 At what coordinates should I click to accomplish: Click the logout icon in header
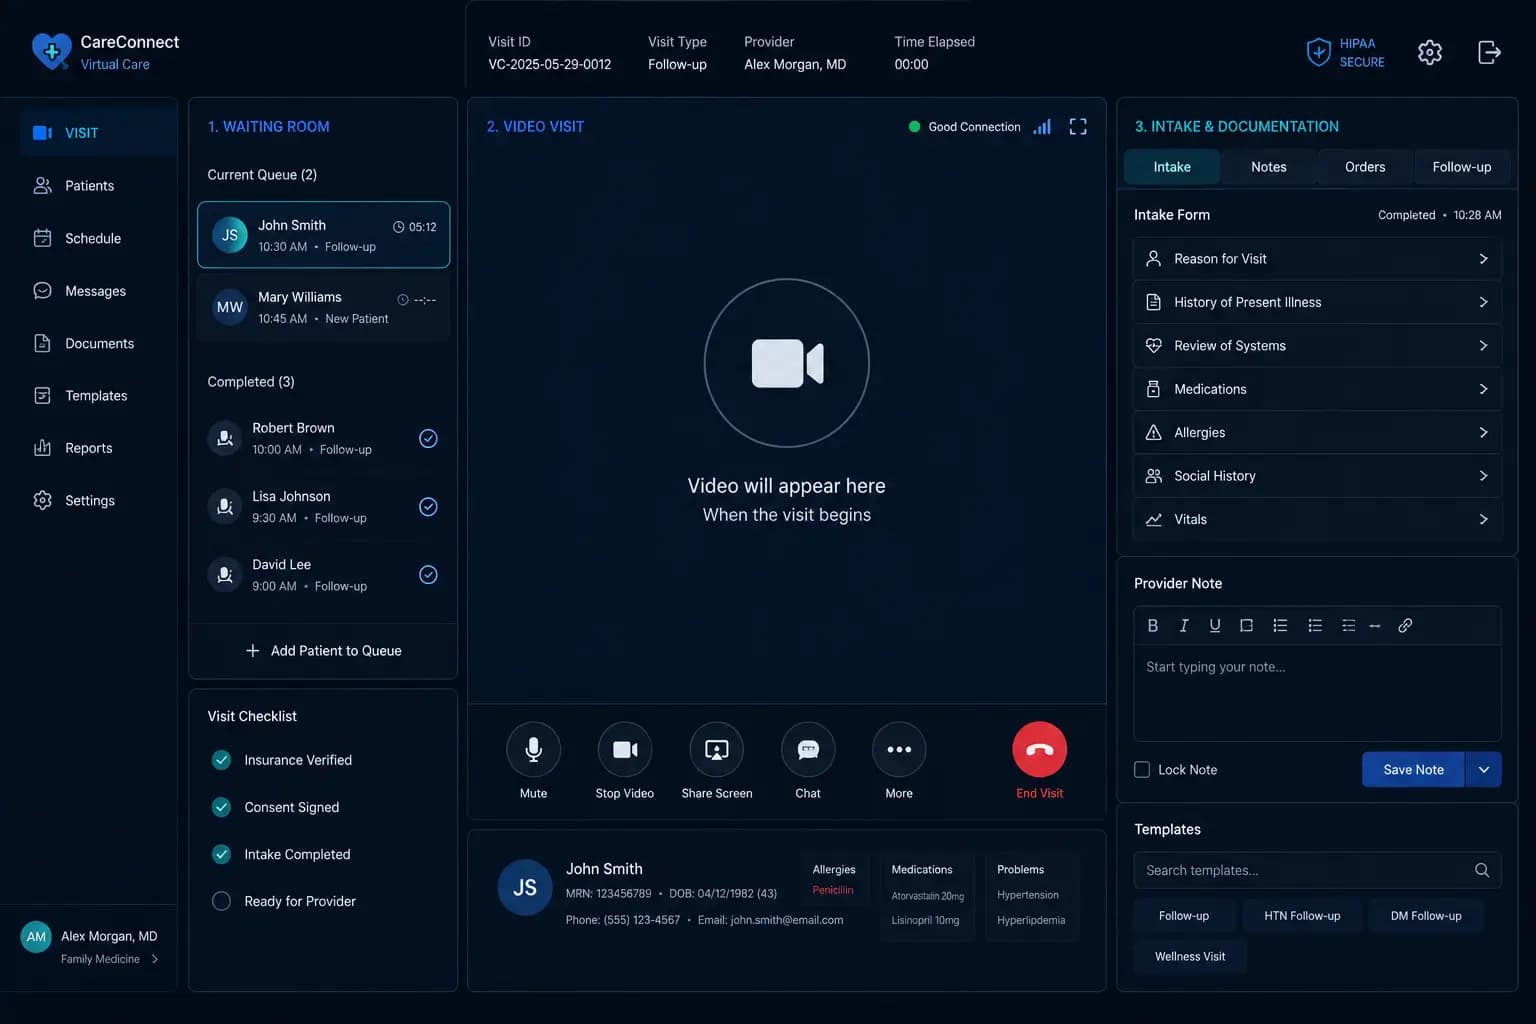point(1489,52)
